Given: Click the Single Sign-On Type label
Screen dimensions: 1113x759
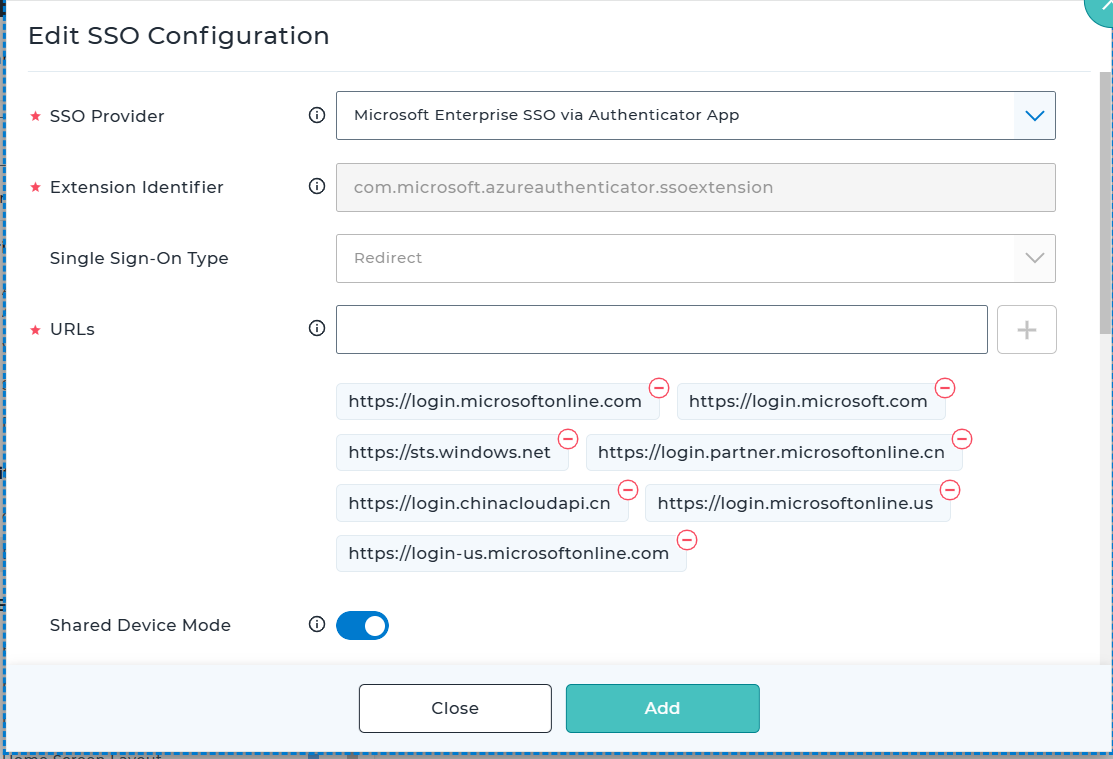Looking at the screenshot, I should (x=139, y=258).
